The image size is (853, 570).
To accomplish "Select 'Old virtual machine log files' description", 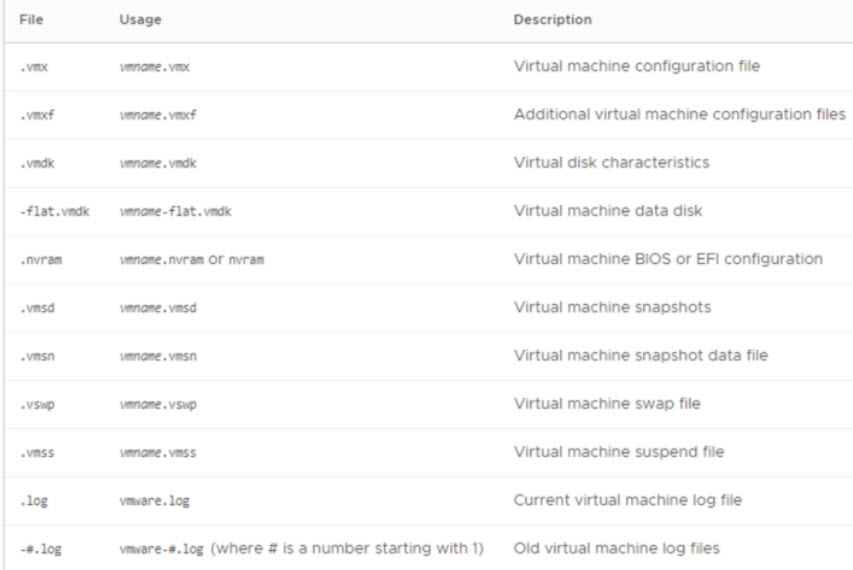I will tap(616, 548).
